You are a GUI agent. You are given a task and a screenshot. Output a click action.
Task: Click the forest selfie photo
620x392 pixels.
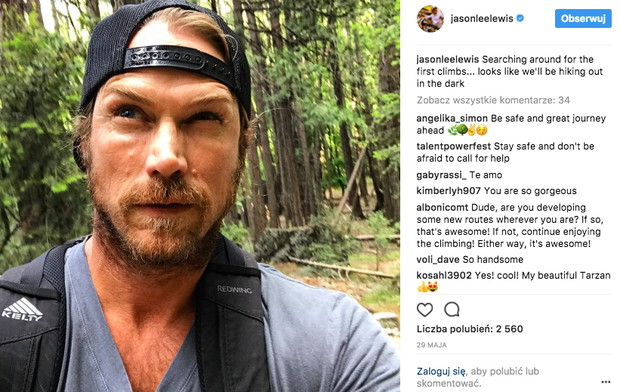click(200, 196)
